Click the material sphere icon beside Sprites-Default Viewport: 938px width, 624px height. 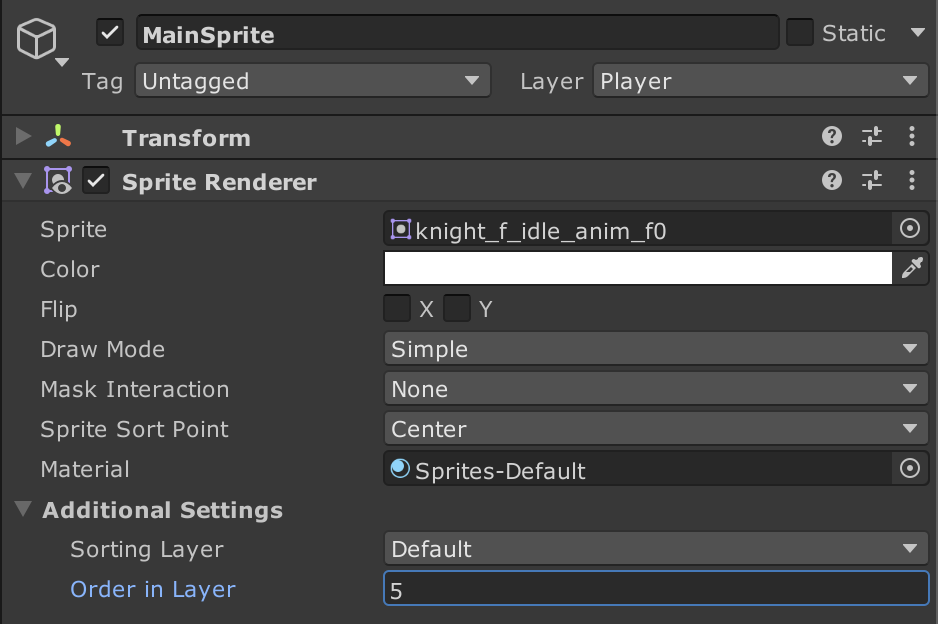400,468
